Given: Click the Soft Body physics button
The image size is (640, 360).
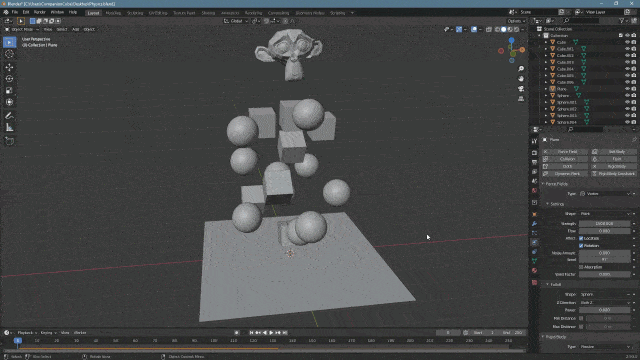Looking at the screenshot, I should point(613,152).
